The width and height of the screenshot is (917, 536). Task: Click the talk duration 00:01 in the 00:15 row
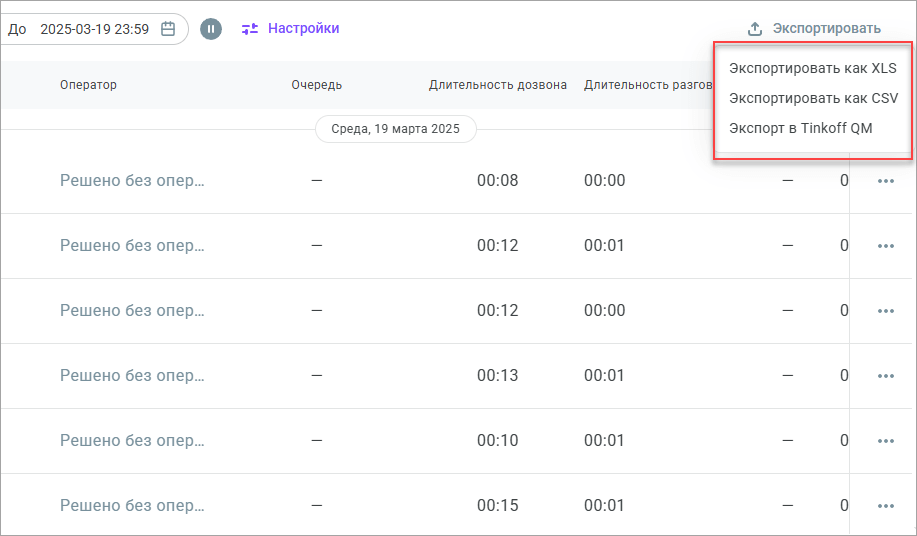point(604,505)
